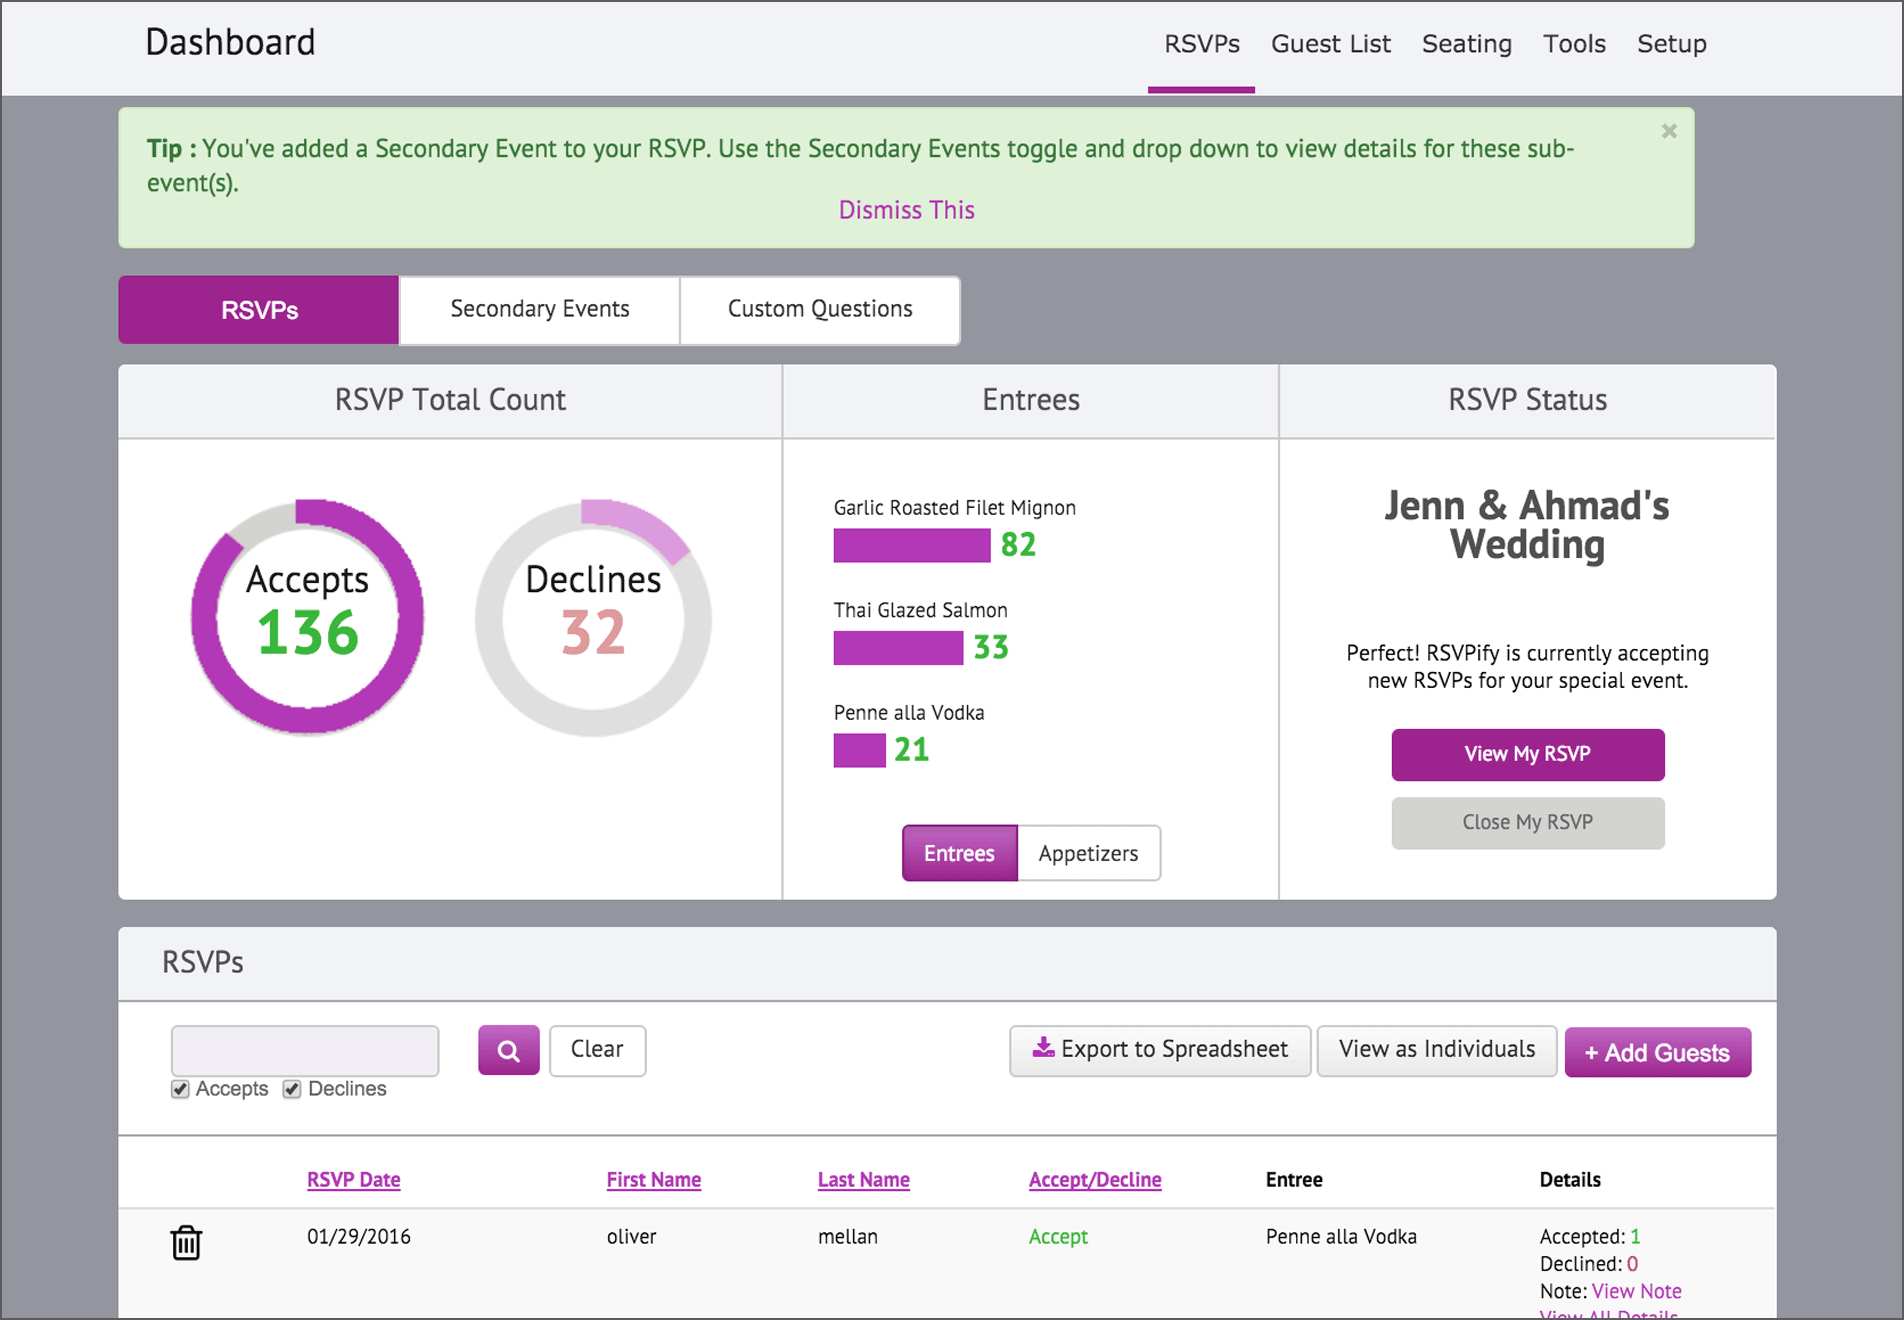Click the Close My RSVP button

(1528, 823)
